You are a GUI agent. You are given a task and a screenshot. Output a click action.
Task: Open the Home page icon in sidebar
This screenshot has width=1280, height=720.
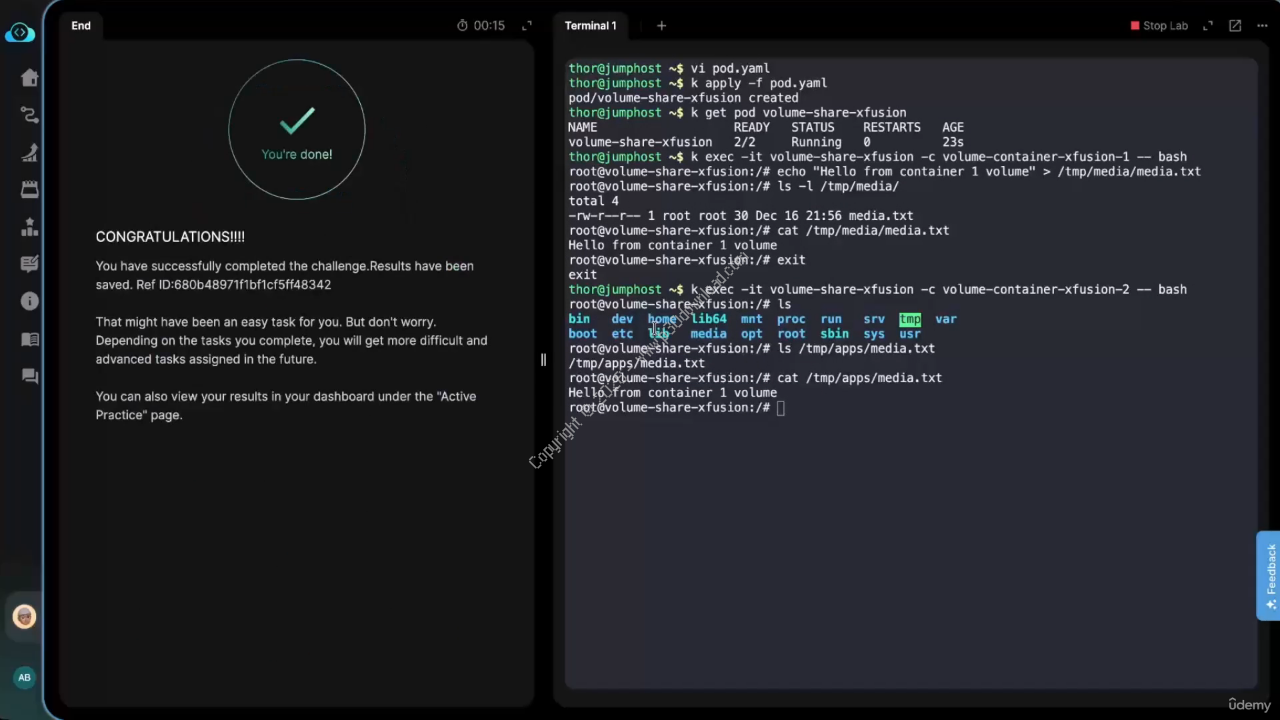point(29,78)
